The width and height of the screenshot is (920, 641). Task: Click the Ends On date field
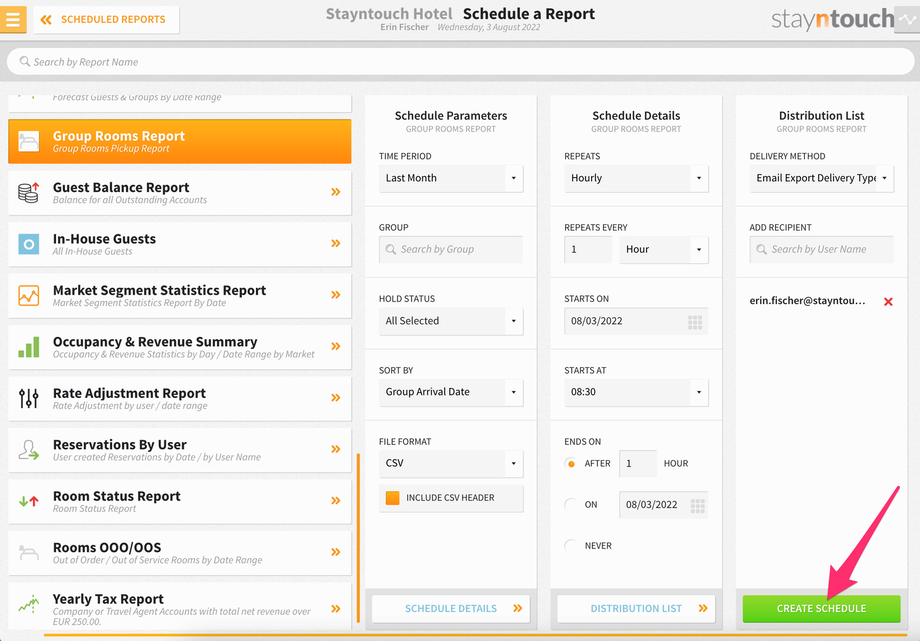[x=664, y=505]
